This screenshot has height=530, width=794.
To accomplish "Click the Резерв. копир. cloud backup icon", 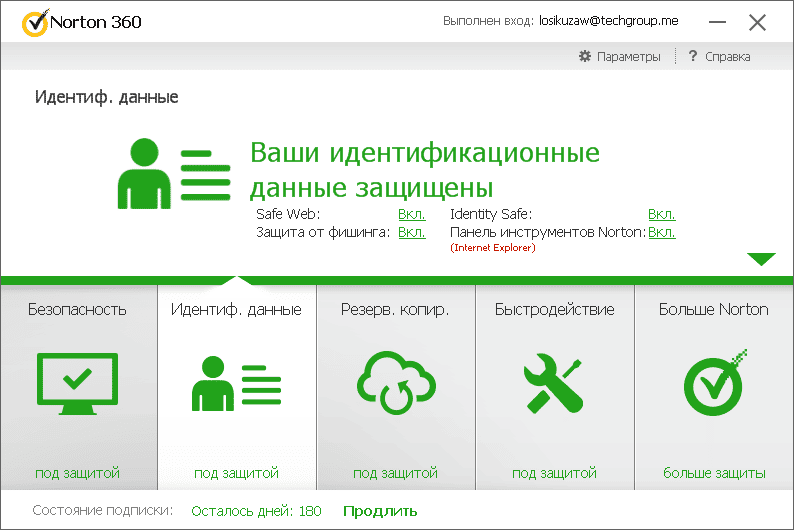I will coord(396,382).
